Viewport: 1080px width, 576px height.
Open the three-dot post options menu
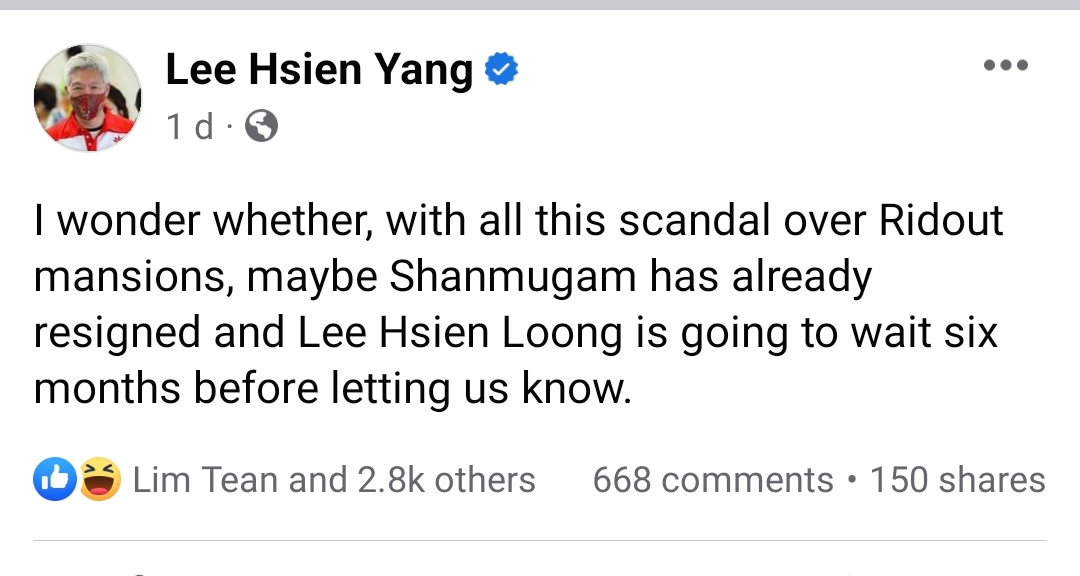pyautogui.click(x=1005, y=66)
